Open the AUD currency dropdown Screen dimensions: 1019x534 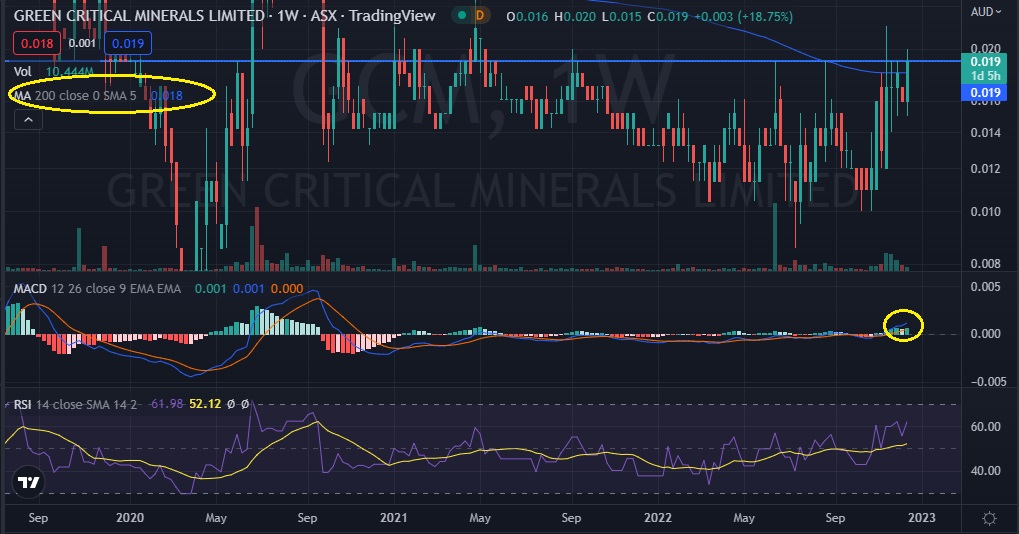click(986, 12)
